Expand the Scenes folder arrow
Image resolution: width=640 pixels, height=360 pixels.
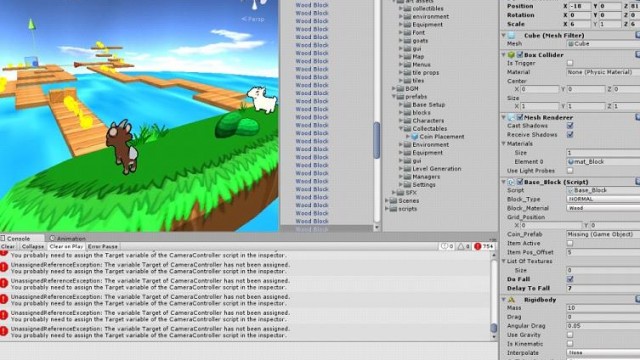tap(387, 201)
